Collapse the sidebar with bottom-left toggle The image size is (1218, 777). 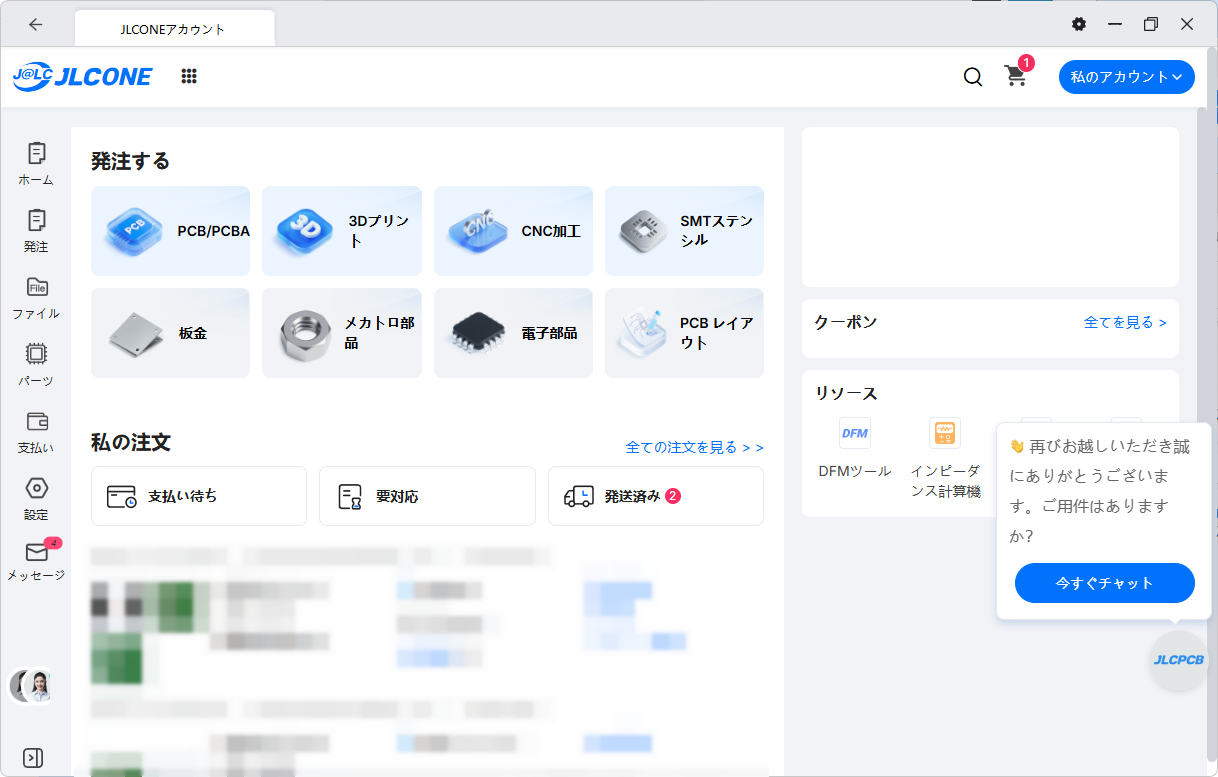click(33, 757)
